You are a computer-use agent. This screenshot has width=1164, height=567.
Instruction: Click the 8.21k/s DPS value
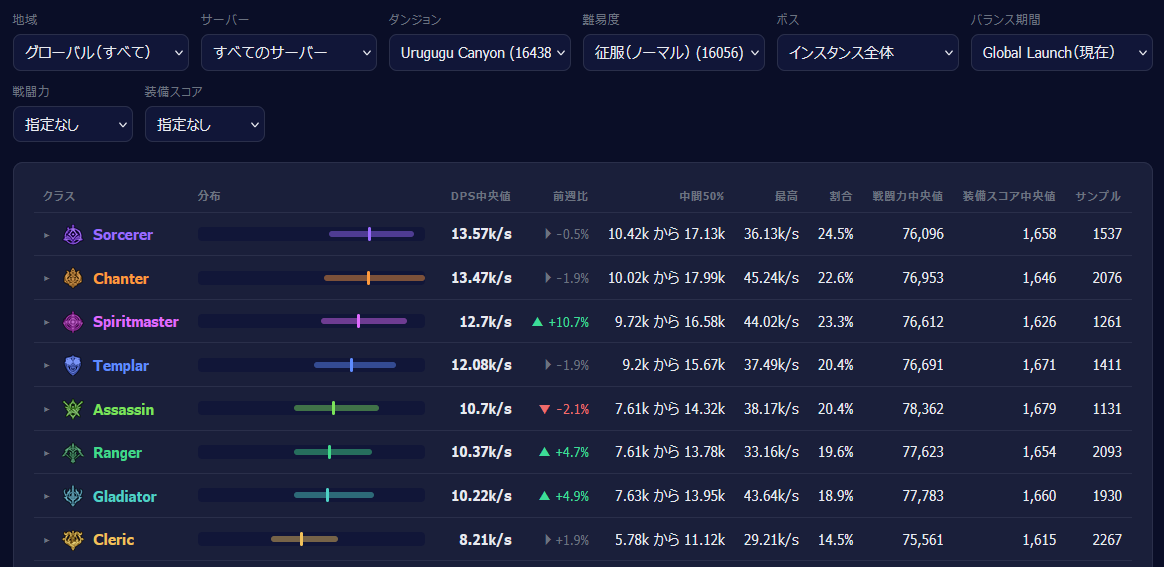pos(485,540)
